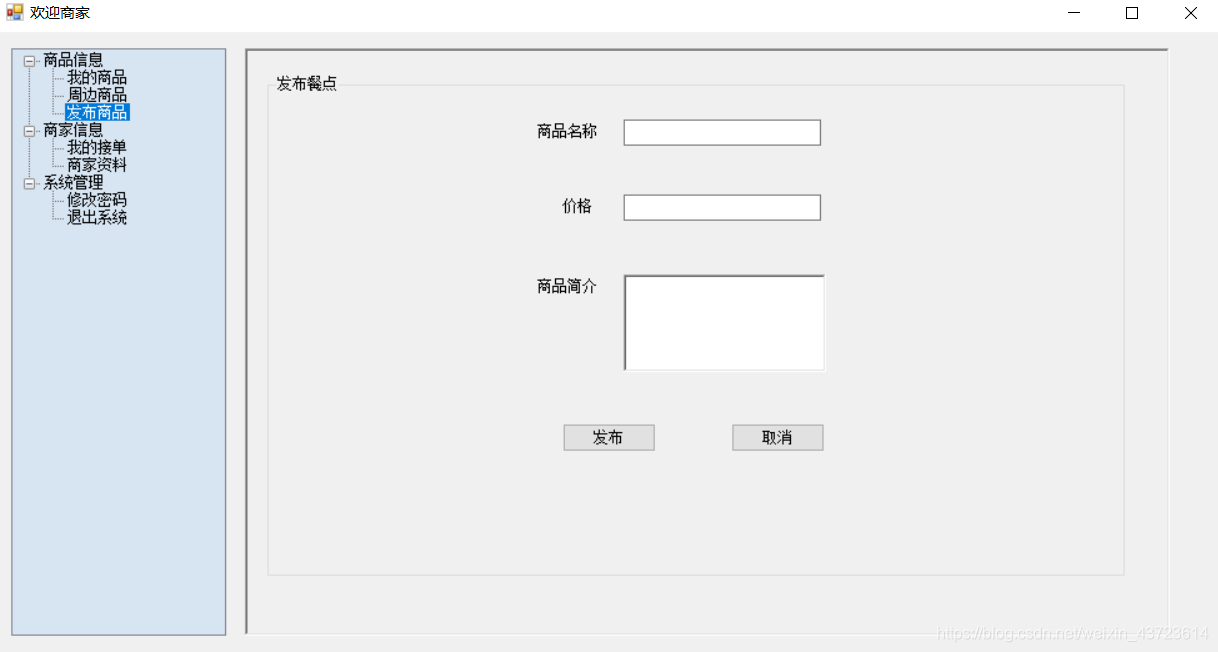The height and width of the screenshot is (652, 1218).
Task: Click inside the 商品简介 text area
Action: pos(723,320)
